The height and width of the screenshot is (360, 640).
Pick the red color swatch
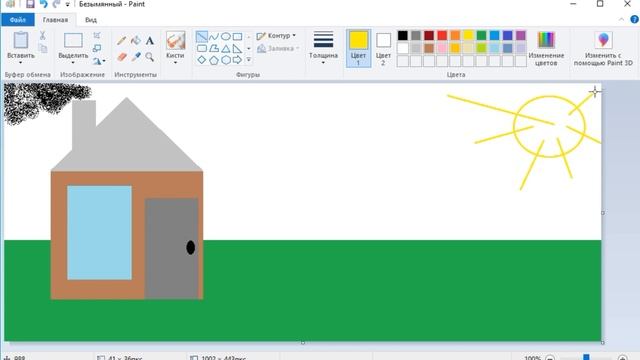(442, 36)
